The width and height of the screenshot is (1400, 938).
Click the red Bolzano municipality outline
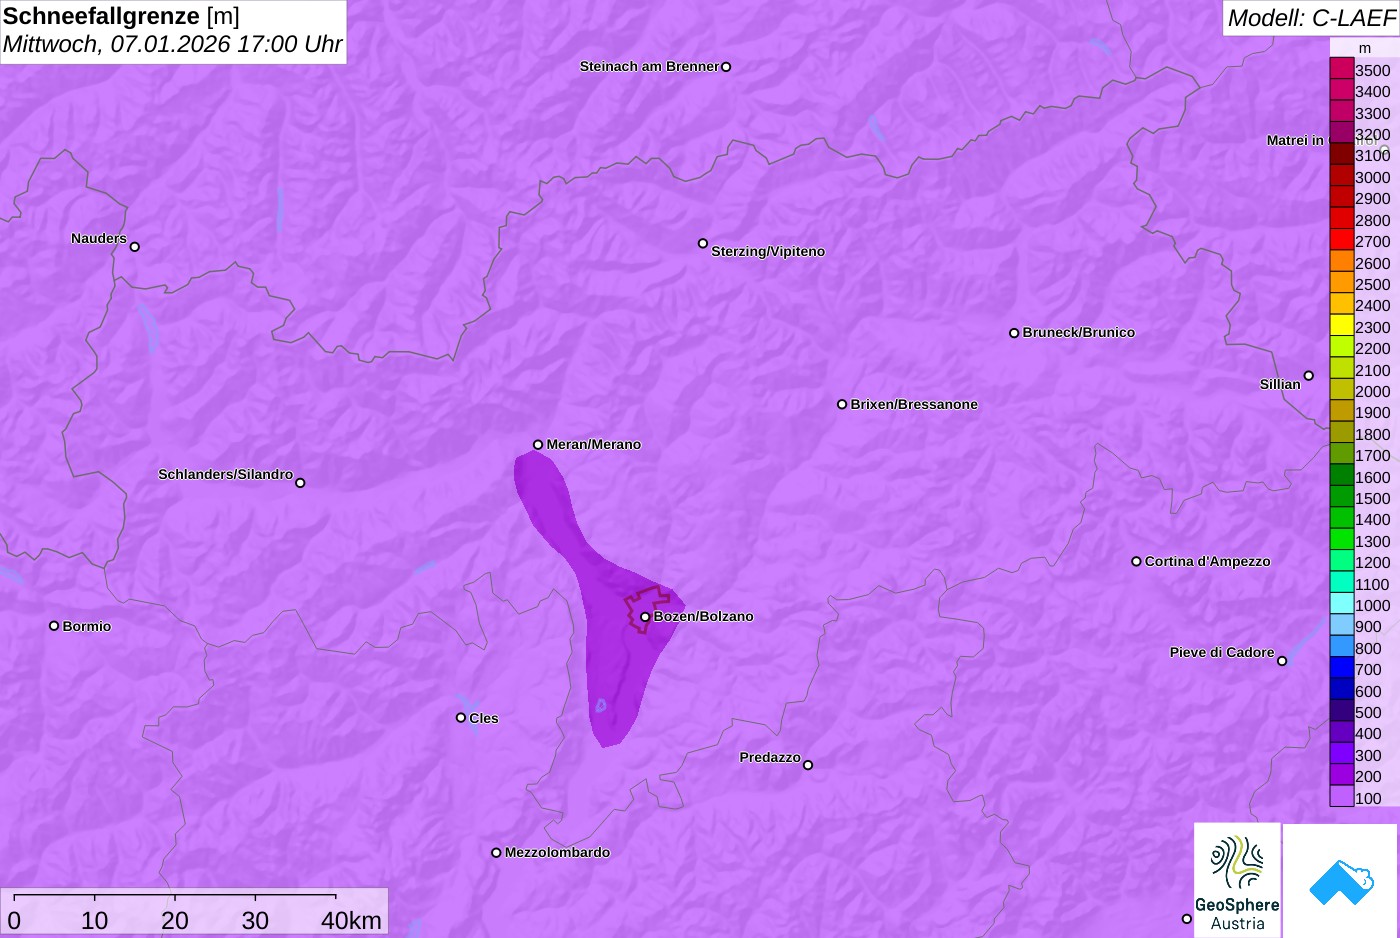(645, 608)
